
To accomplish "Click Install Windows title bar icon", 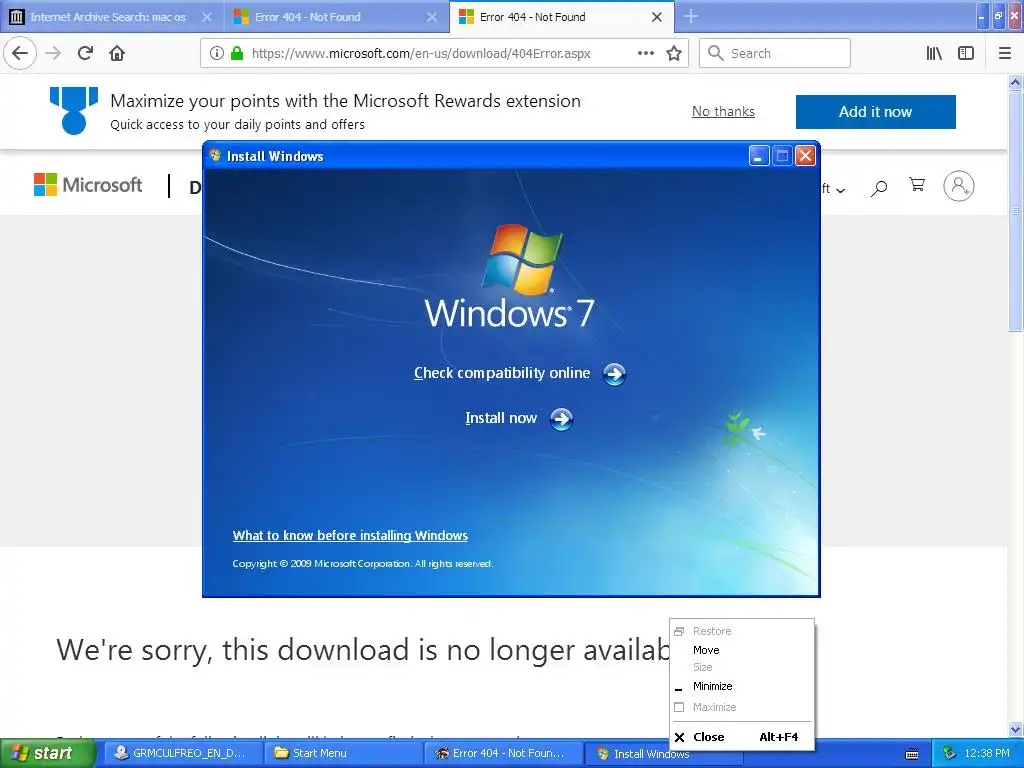I will point(215,155).
